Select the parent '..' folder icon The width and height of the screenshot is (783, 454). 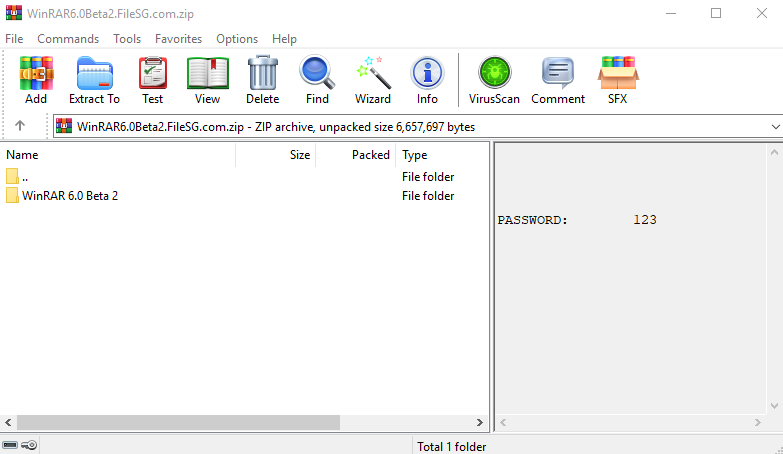tap(12, 176)
